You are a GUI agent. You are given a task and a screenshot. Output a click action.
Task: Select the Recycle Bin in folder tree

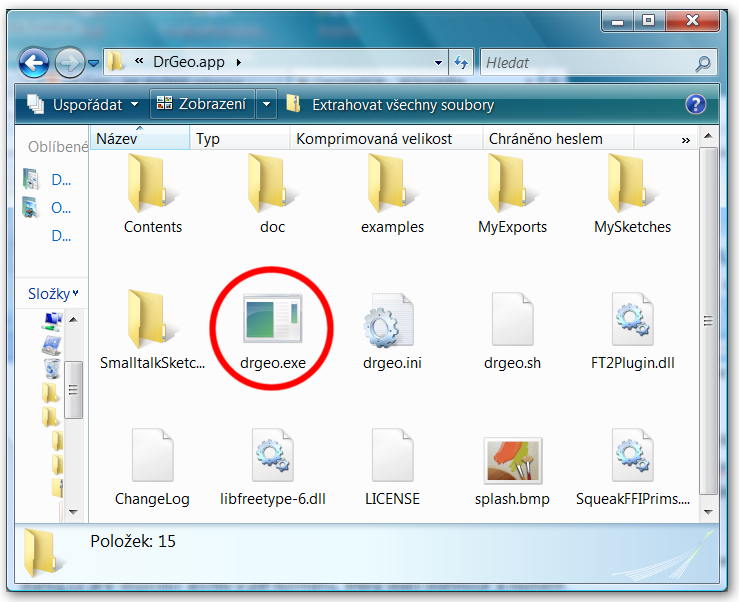coord(52,368)
